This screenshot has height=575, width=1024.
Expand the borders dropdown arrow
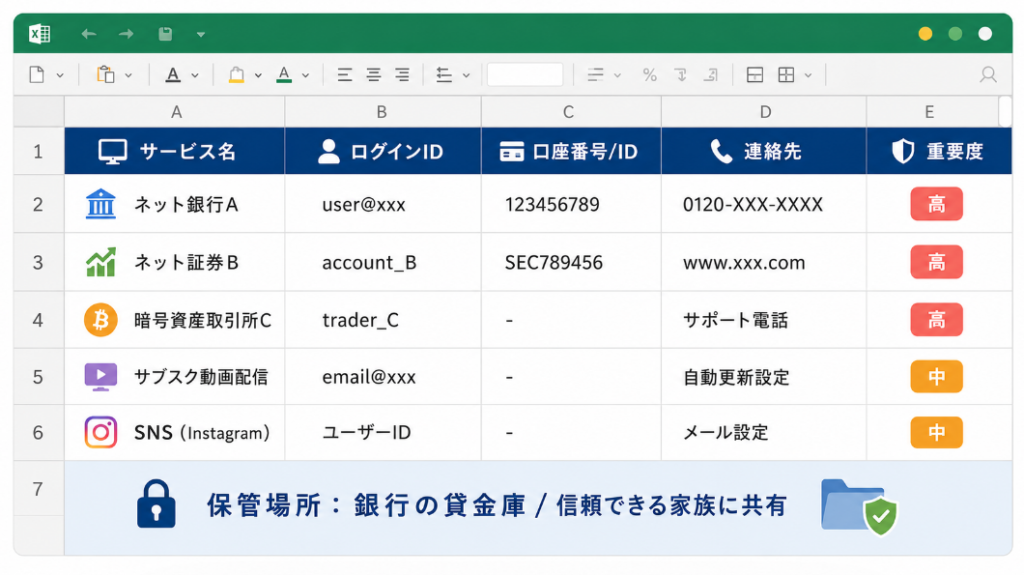[808, 76]
